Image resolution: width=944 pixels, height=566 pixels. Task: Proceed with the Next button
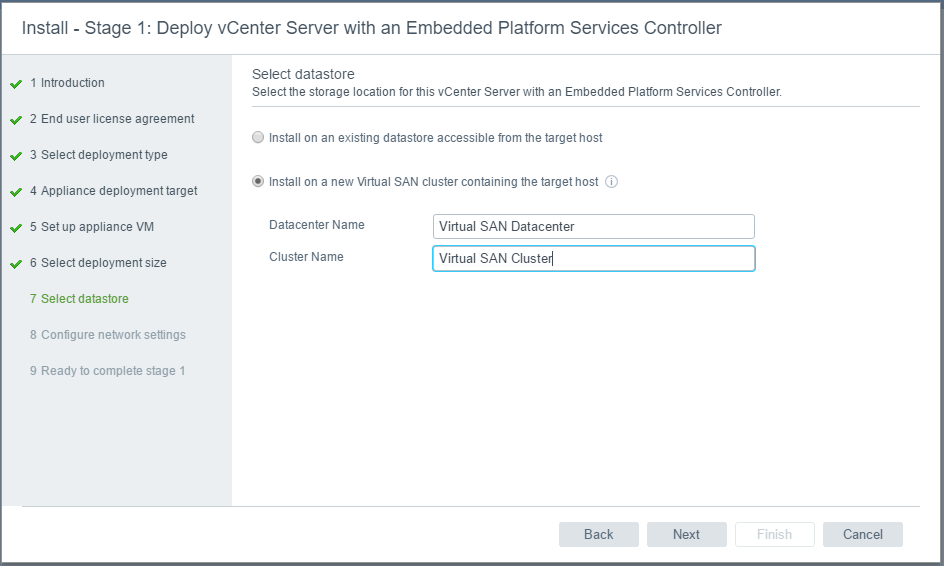pyautogui.click(x=686, y=534)
